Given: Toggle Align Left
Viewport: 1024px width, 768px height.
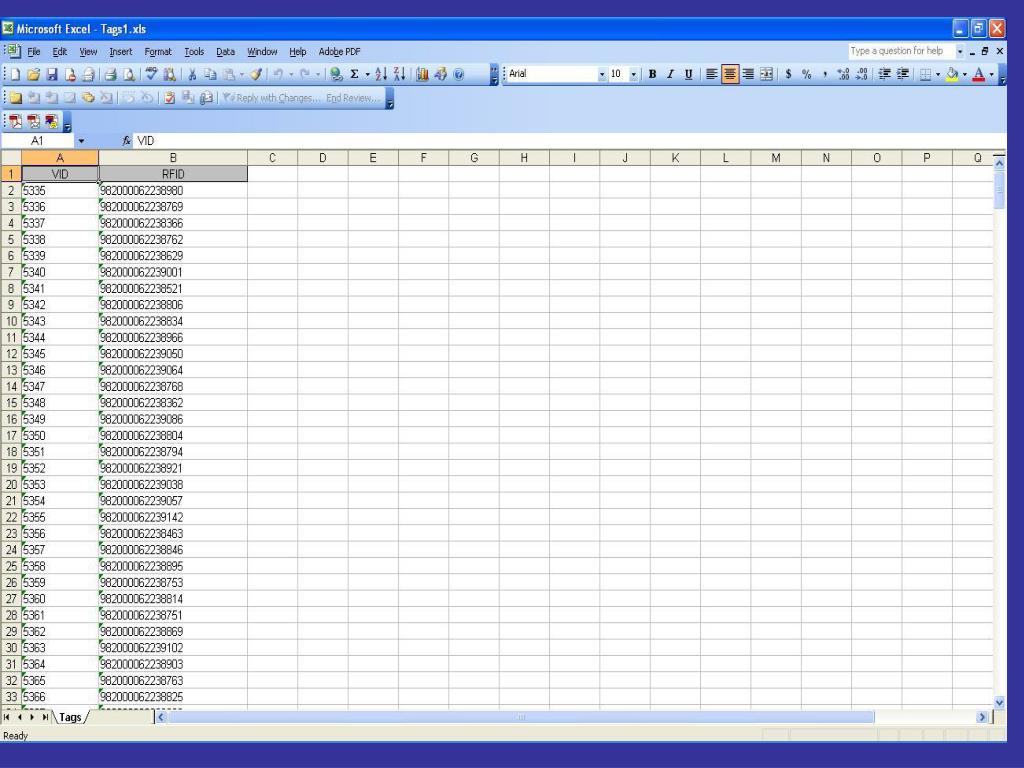Looking at the screenshot, I should (712, 74).
